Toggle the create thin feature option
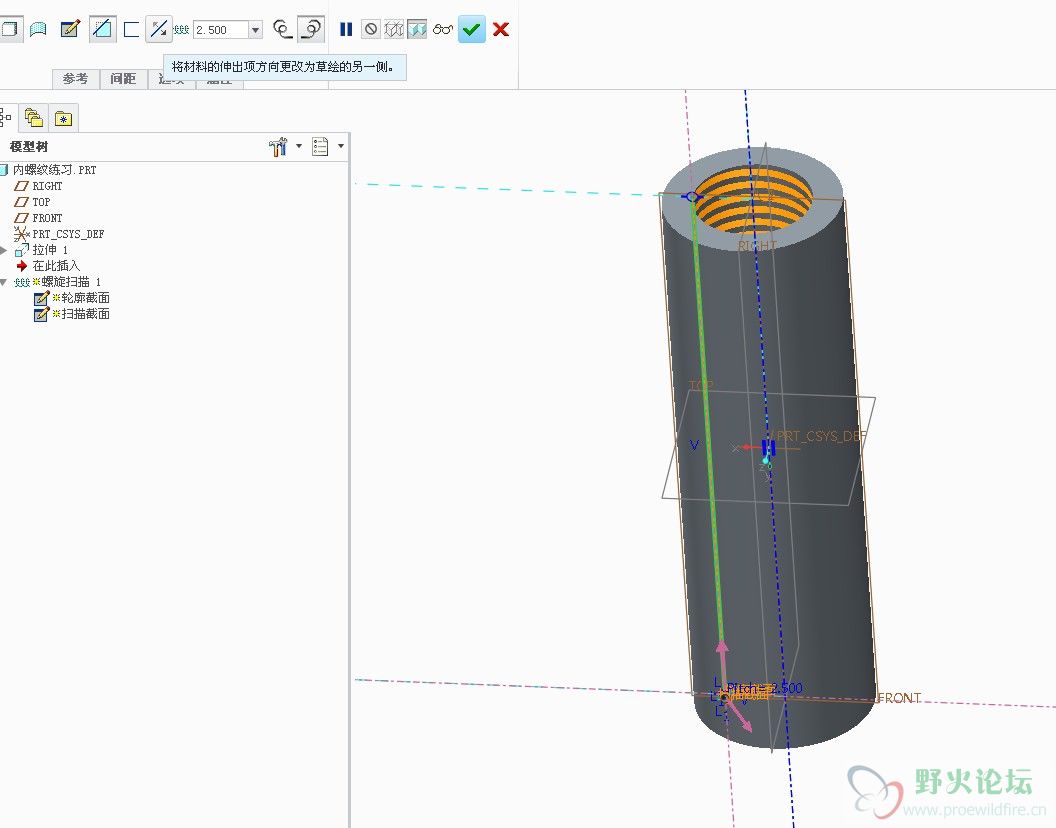Viewport: 1056px width, 828px height. [x=131, y=30]
